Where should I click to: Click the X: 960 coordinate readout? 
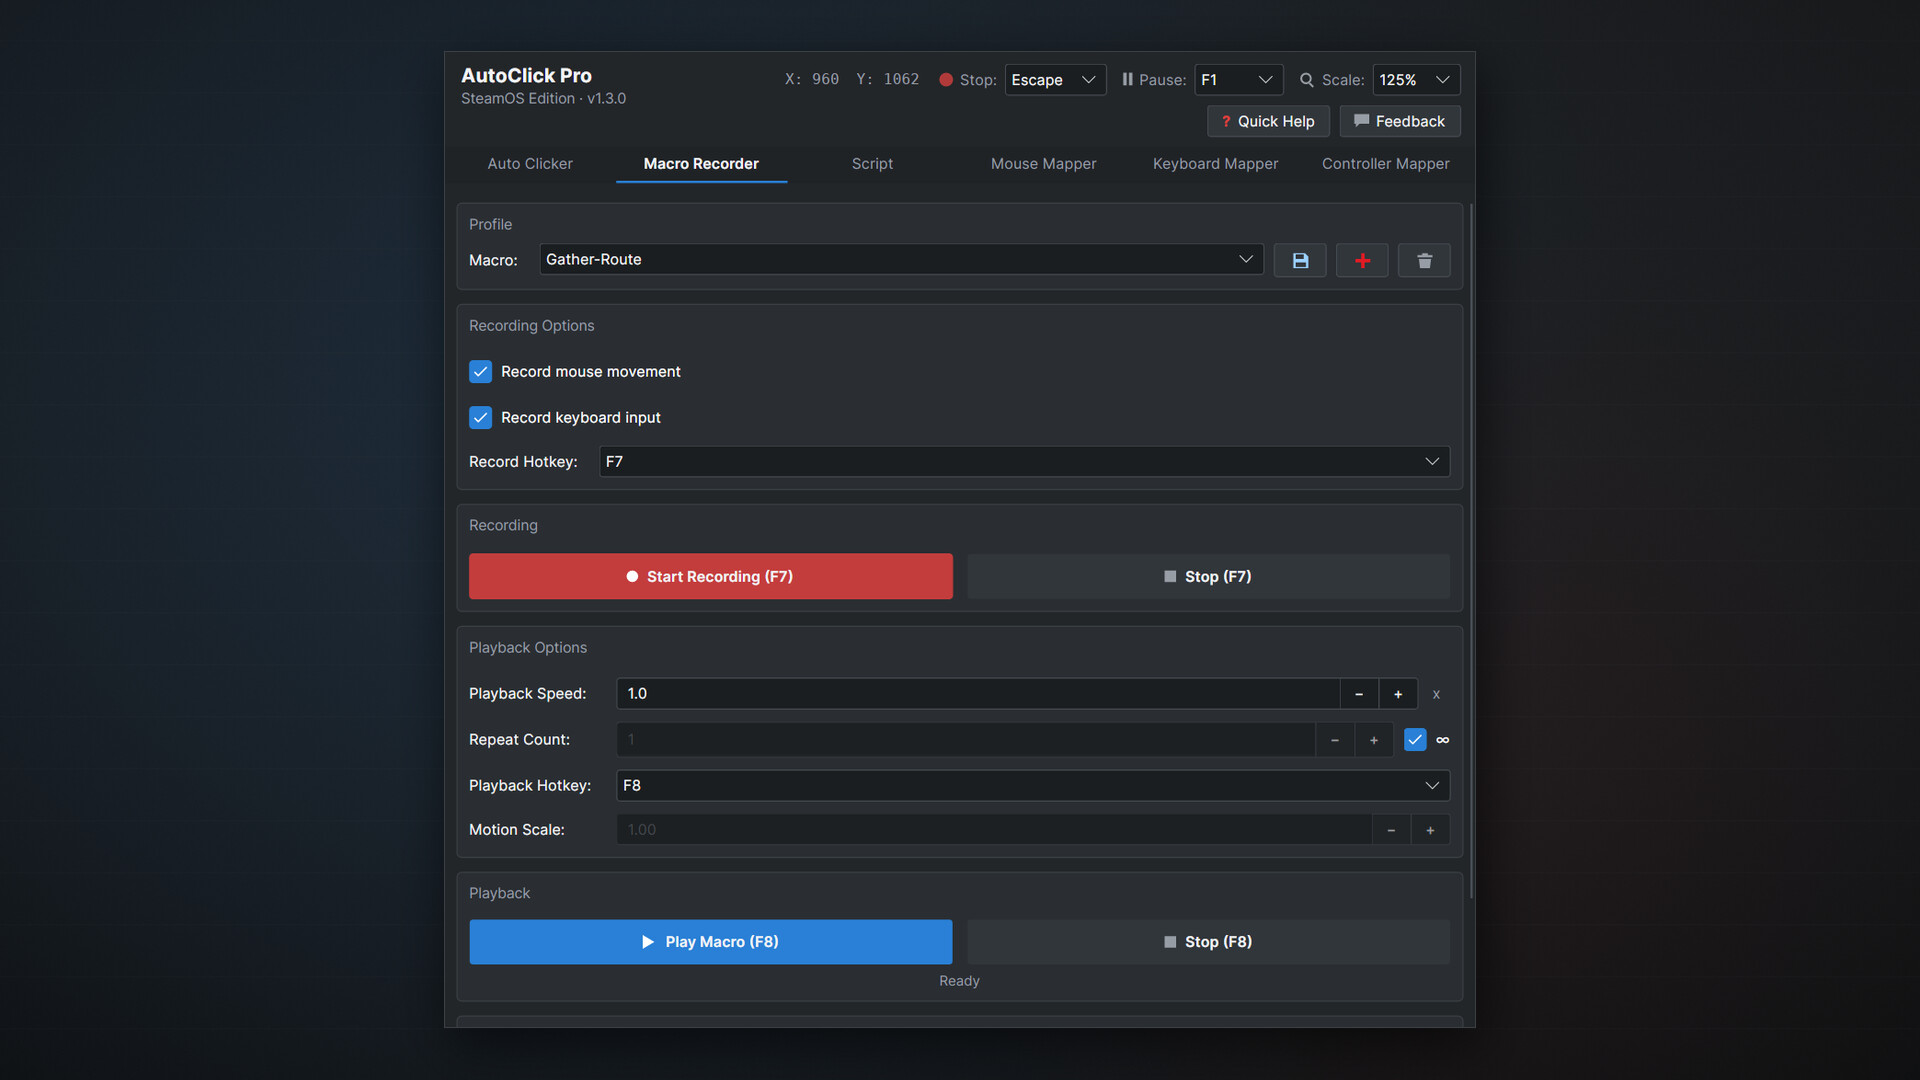[x=812, y=79]
